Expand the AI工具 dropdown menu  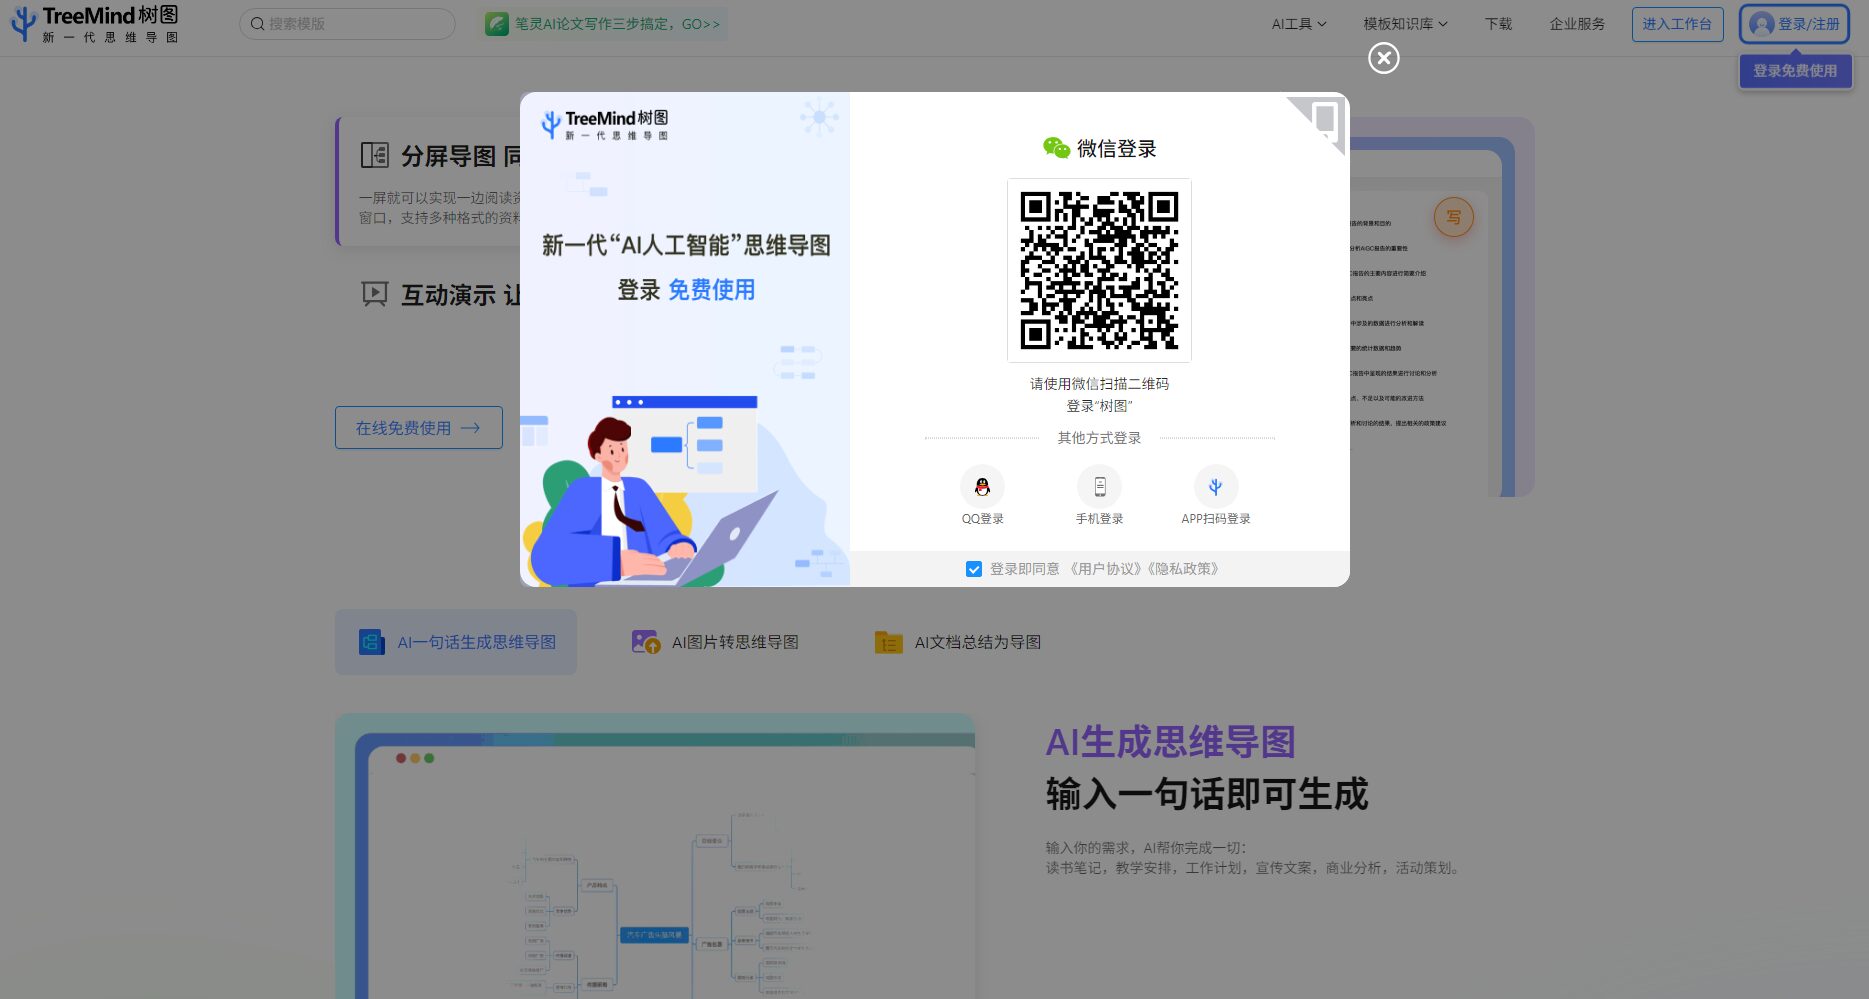[1298, 24]
